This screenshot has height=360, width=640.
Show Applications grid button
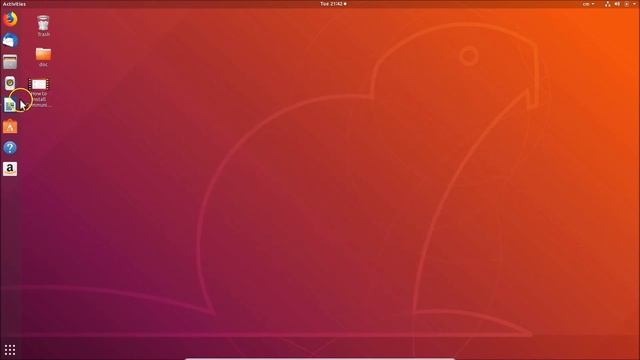(x=10, y=350)
